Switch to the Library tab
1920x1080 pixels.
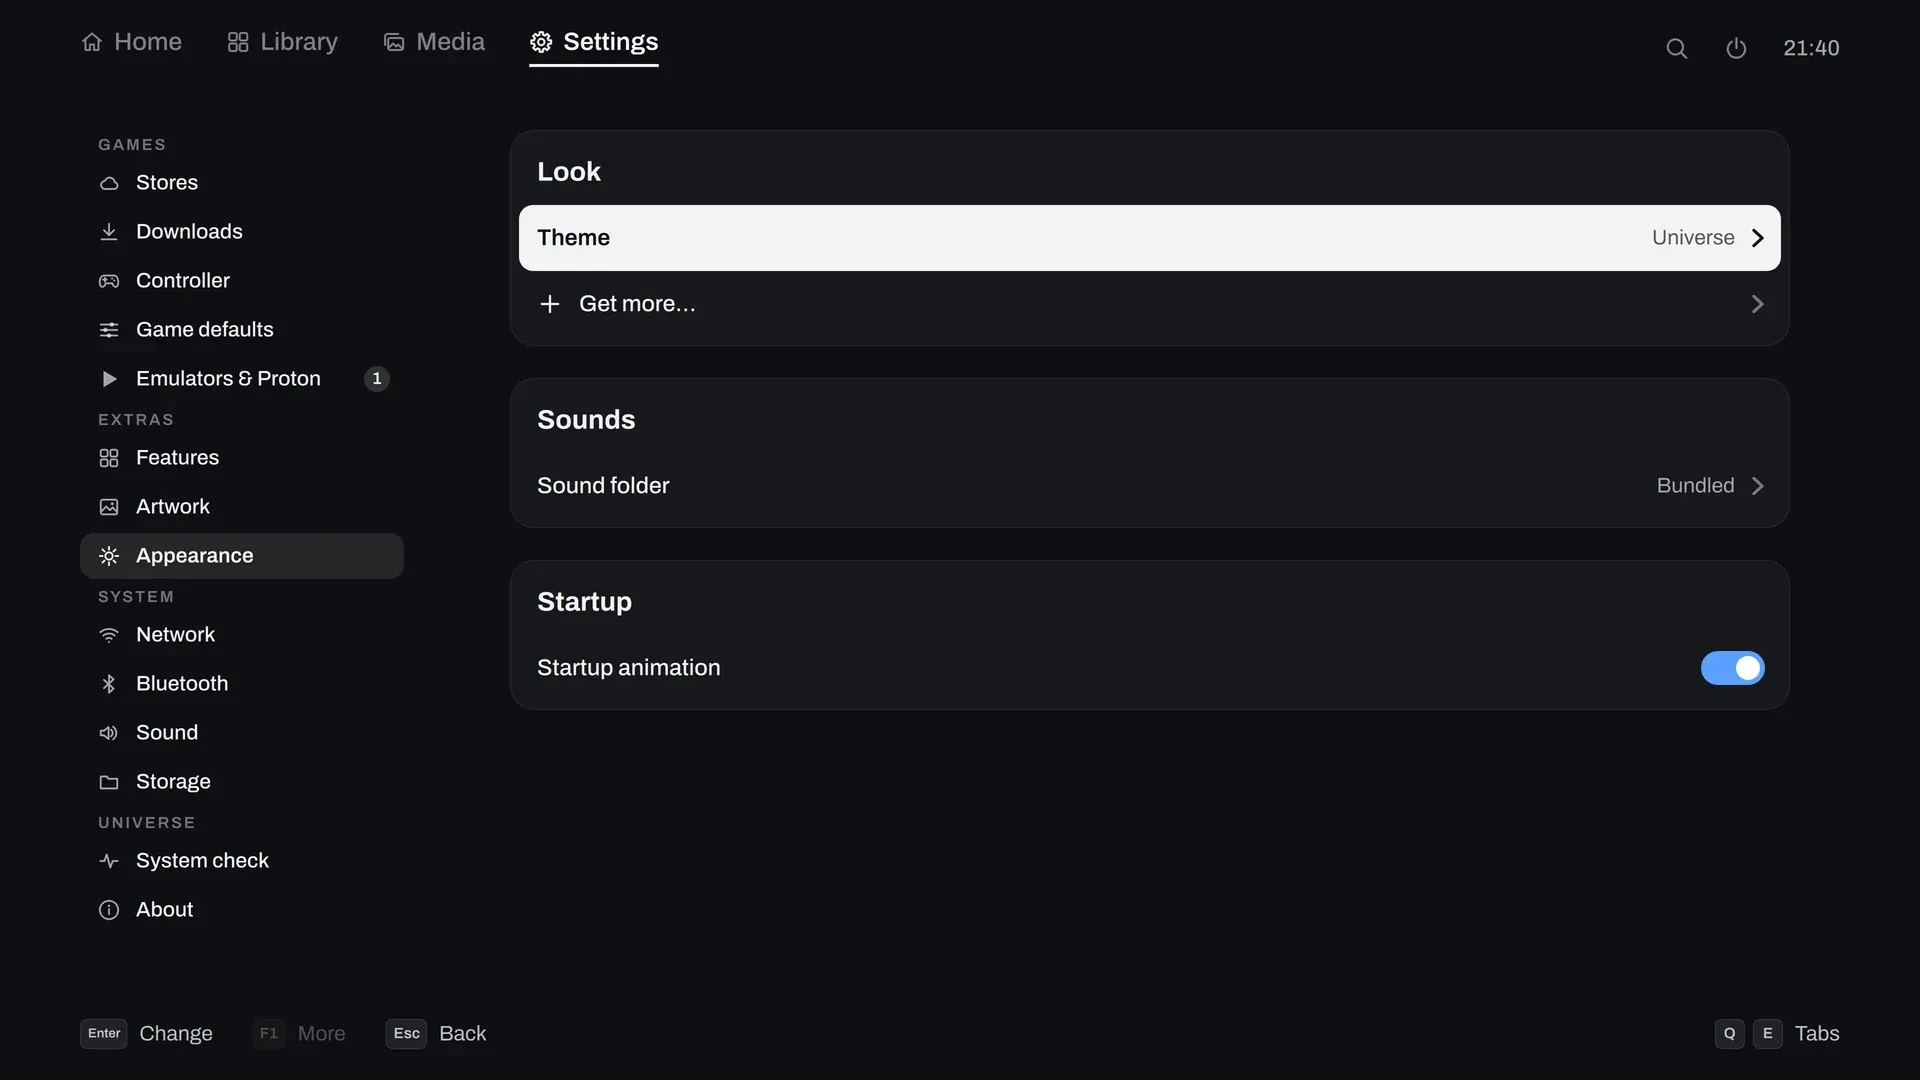pyautogui.click(x=283, y=42)
